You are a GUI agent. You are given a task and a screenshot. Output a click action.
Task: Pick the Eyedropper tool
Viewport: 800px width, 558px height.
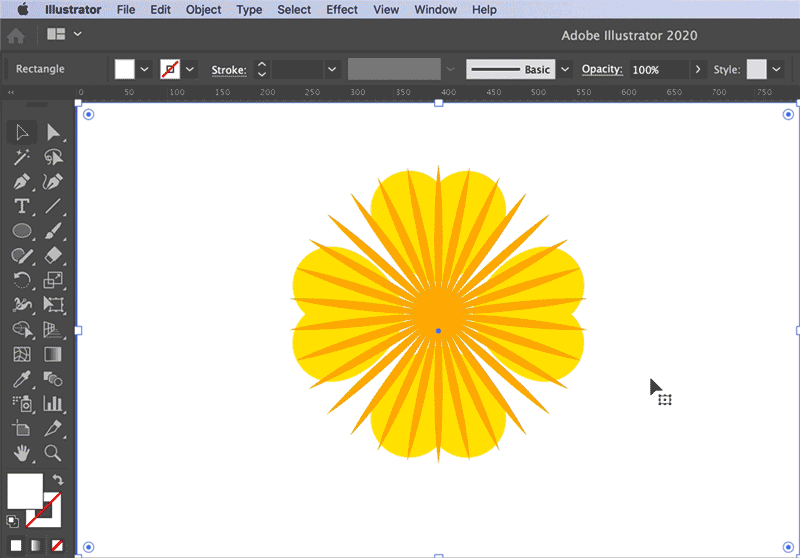click(21, 379)
